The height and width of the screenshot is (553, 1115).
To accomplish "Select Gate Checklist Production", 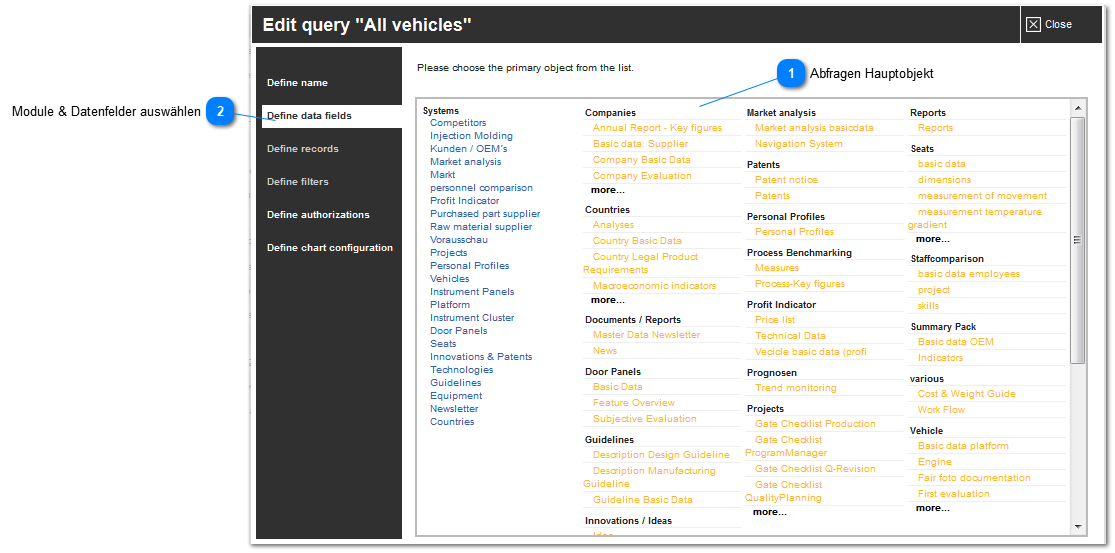I will (815, 424).
